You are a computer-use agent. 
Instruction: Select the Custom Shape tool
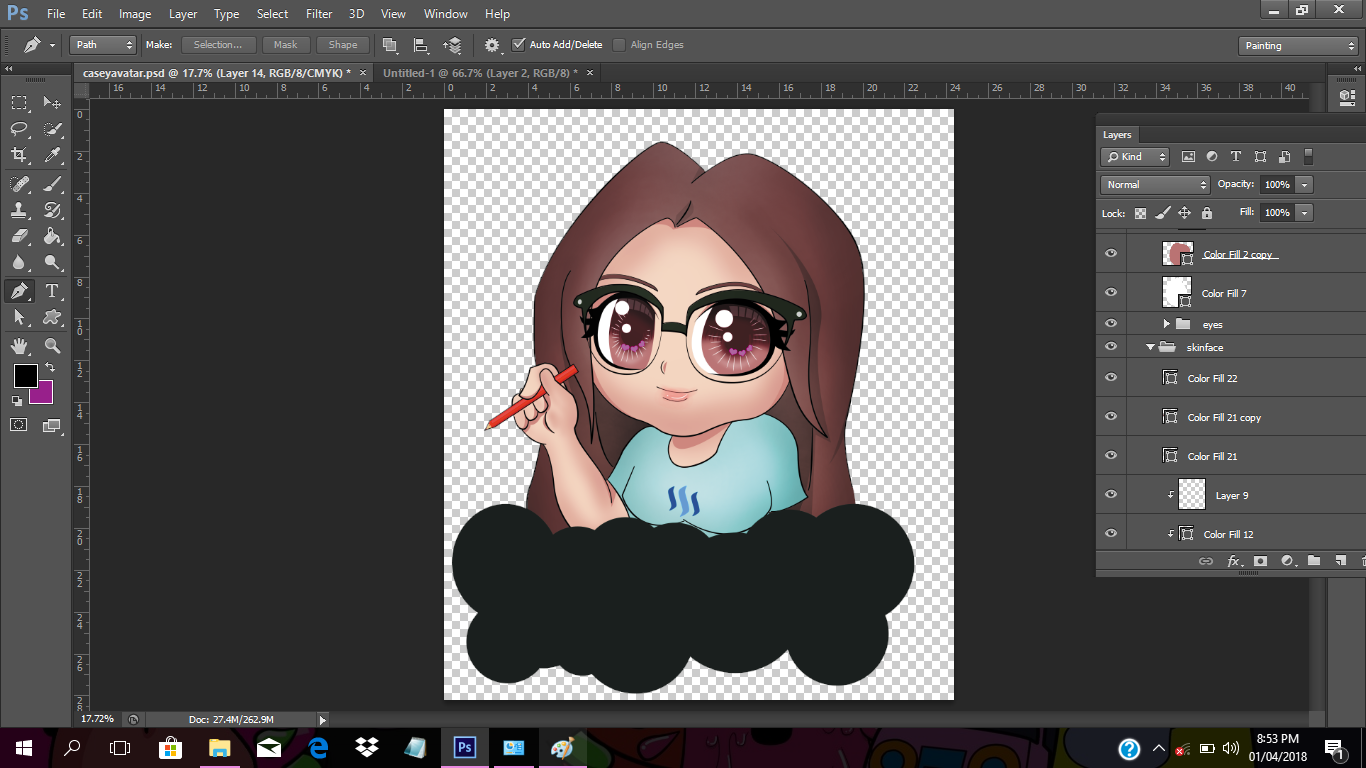(52, 317)
